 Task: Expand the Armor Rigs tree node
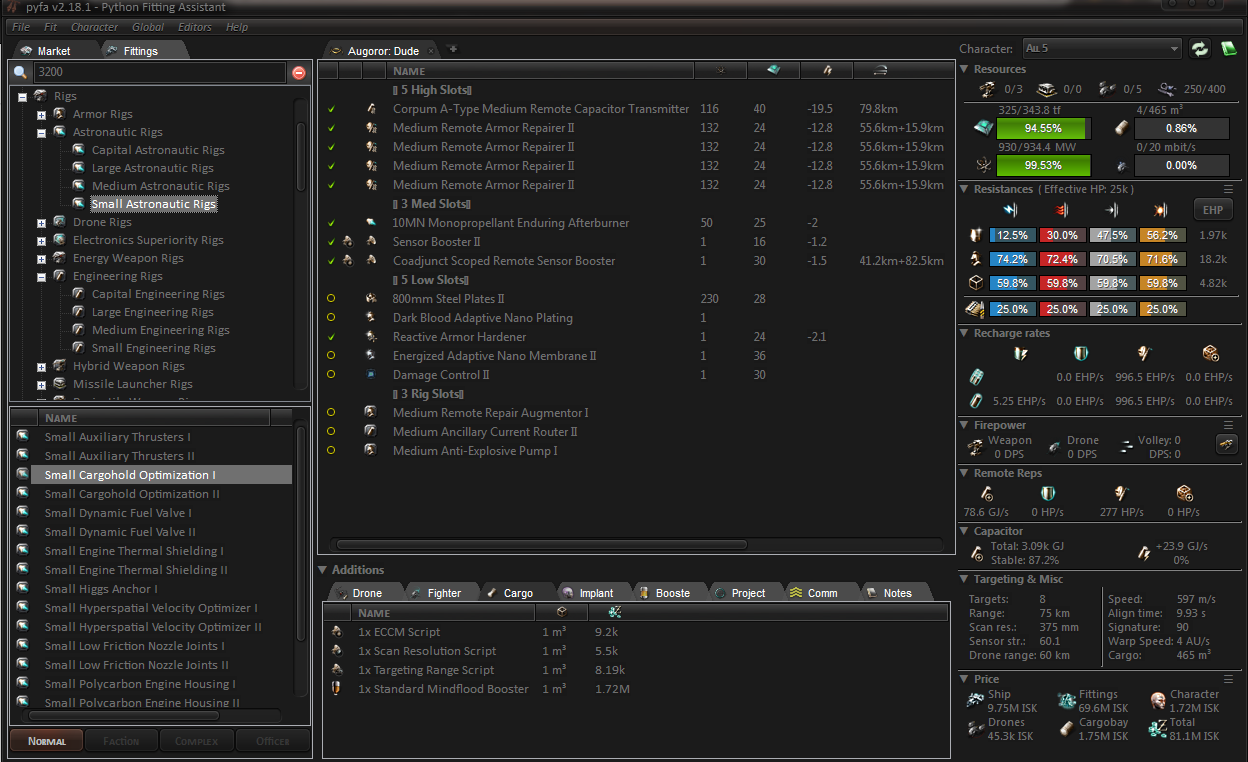point(41,114)
